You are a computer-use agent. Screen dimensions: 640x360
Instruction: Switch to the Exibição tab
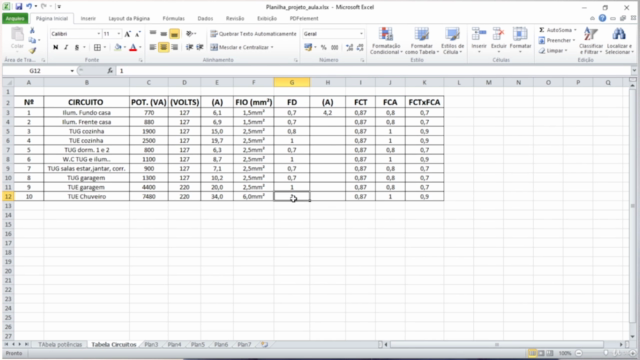point(267,18)
